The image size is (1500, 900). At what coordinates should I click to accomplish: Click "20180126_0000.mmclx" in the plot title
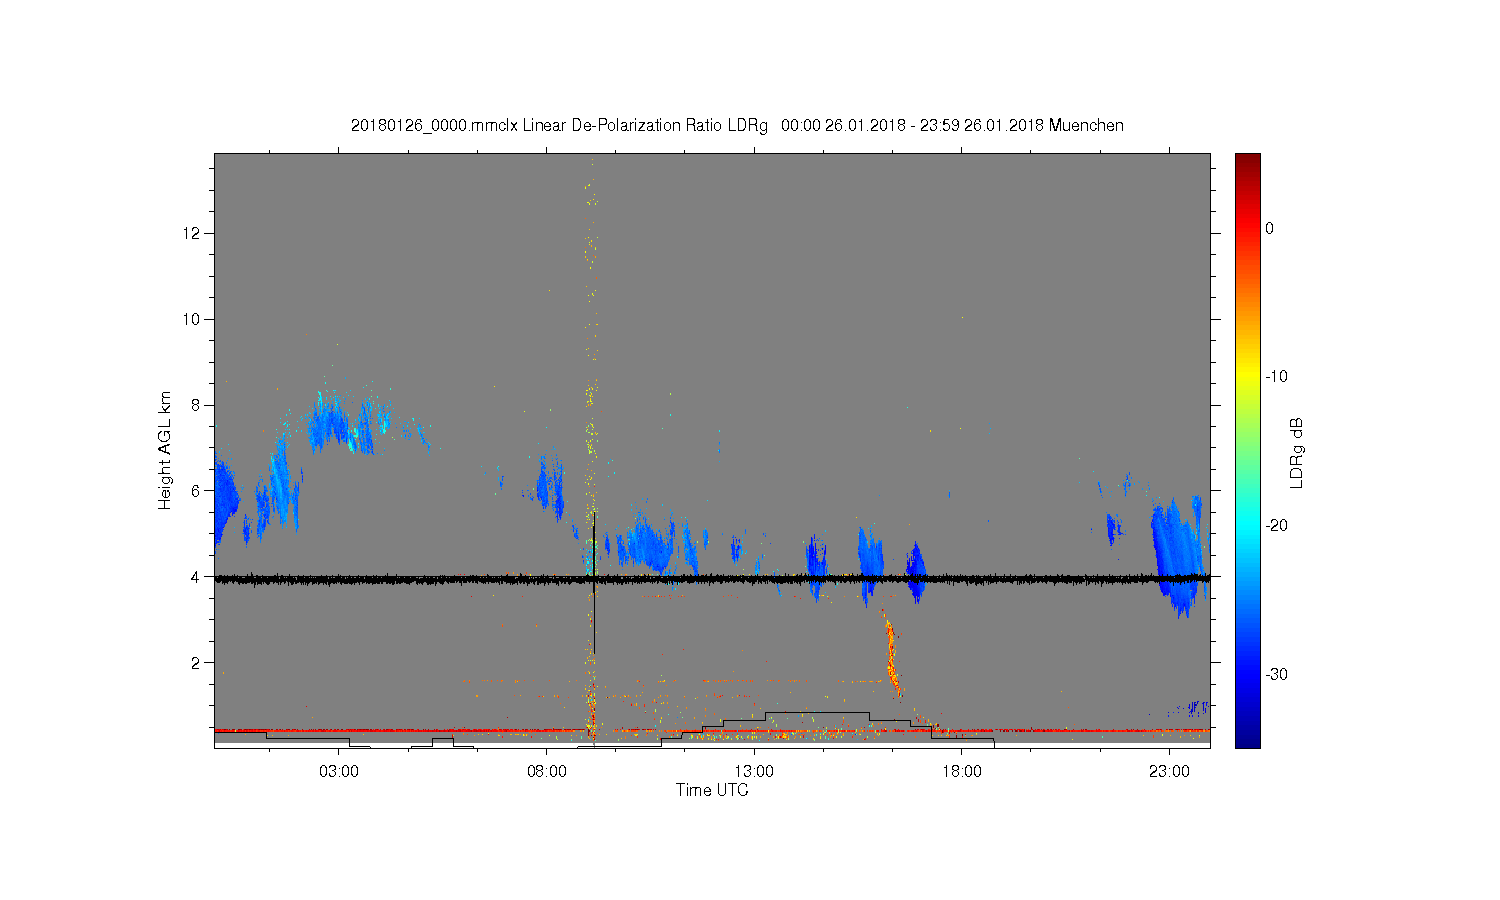(x=434, y=126)
